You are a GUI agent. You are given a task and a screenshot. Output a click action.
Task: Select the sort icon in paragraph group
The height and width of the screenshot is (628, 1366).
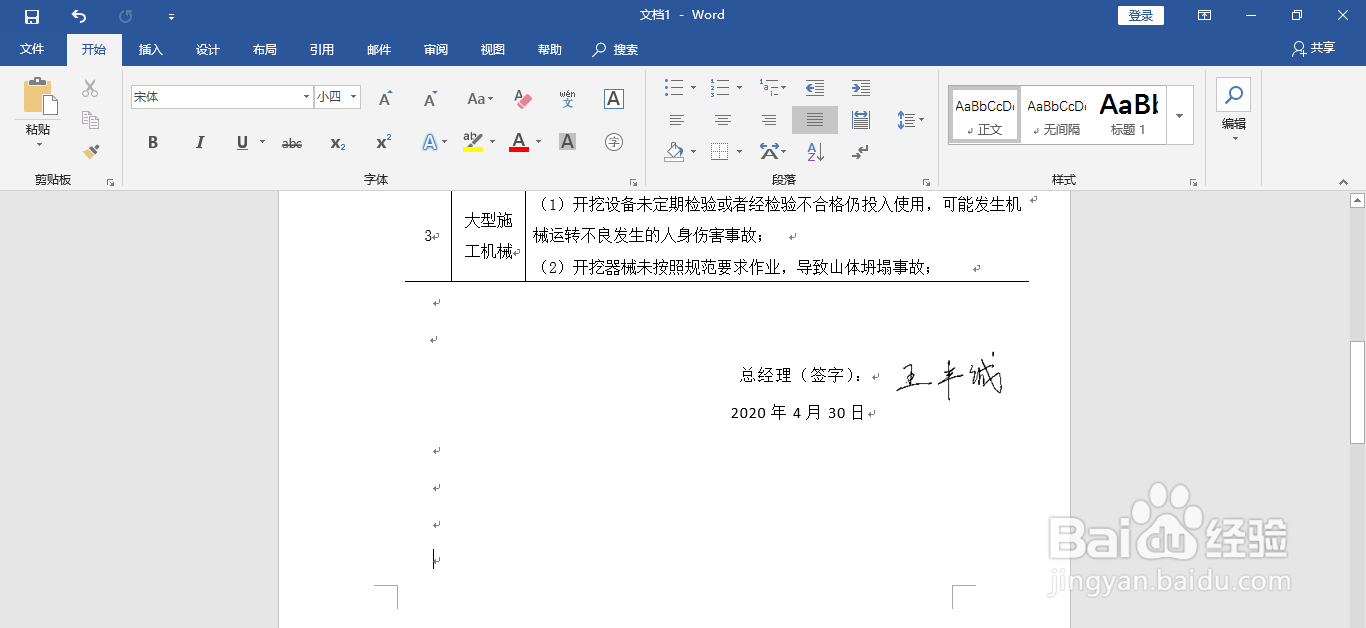pyautogui.click(x=815, y=152)
